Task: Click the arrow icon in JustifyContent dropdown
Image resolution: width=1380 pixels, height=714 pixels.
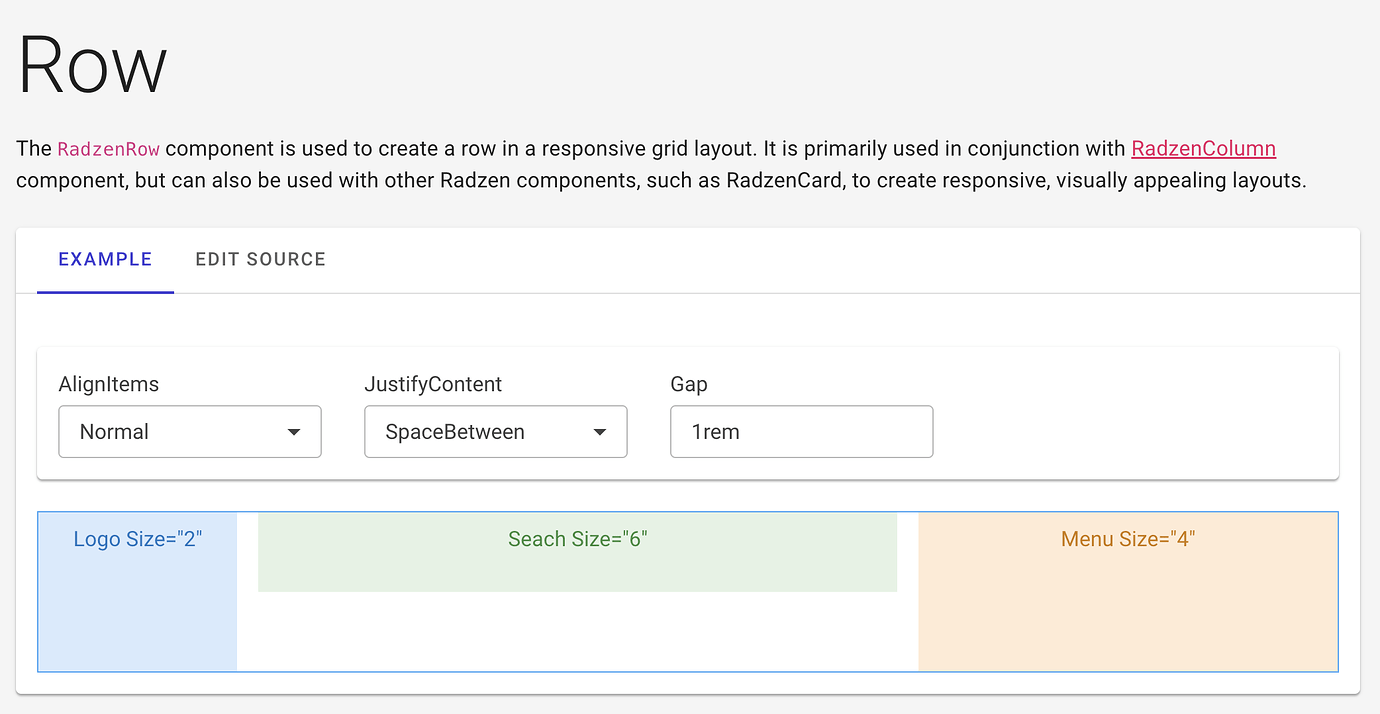Action: [x=600, y=432]
